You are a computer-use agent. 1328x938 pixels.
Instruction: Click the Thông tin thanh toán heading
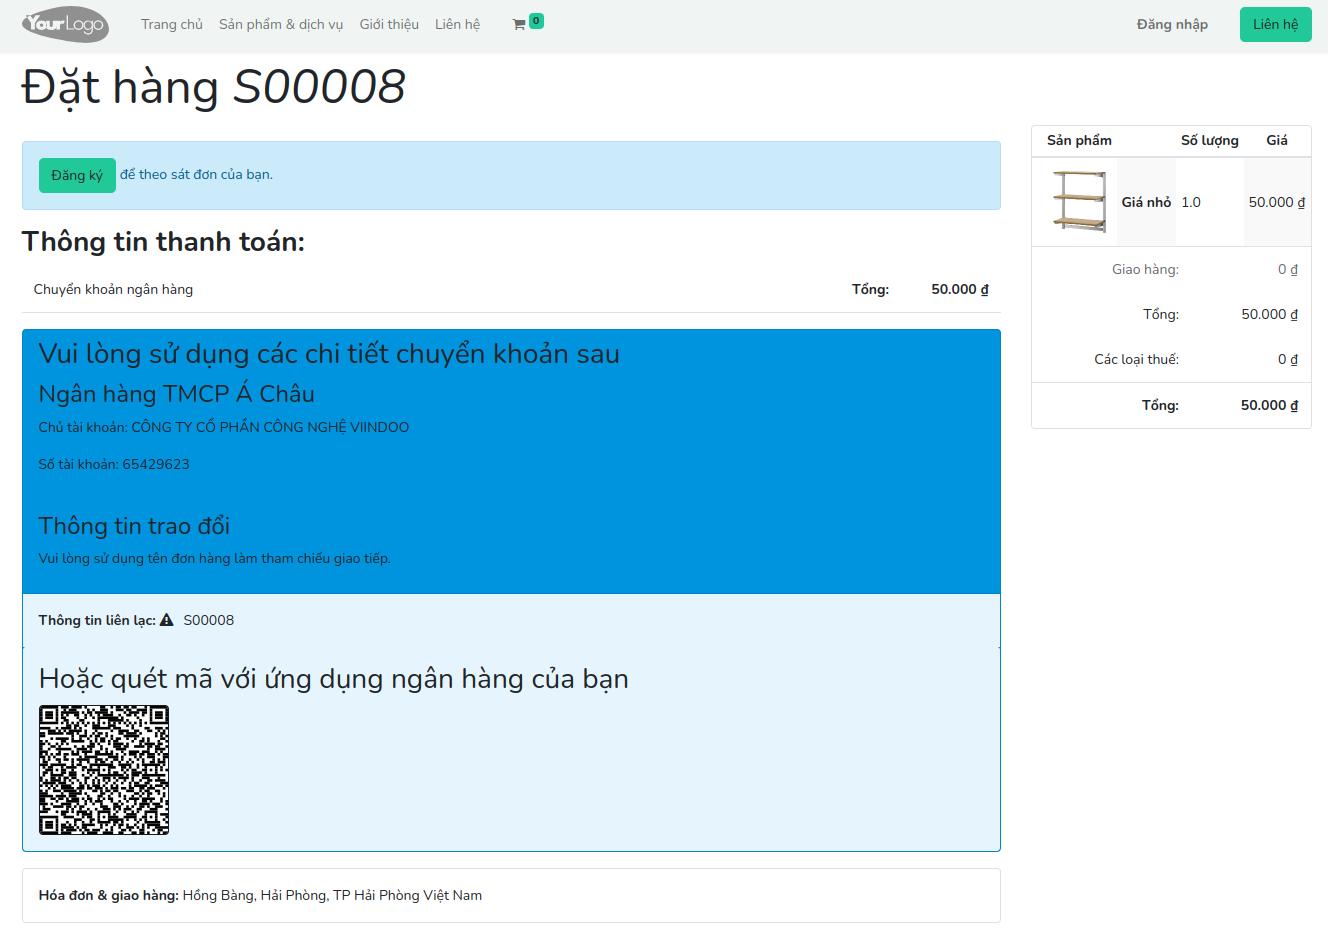point(163,242)
